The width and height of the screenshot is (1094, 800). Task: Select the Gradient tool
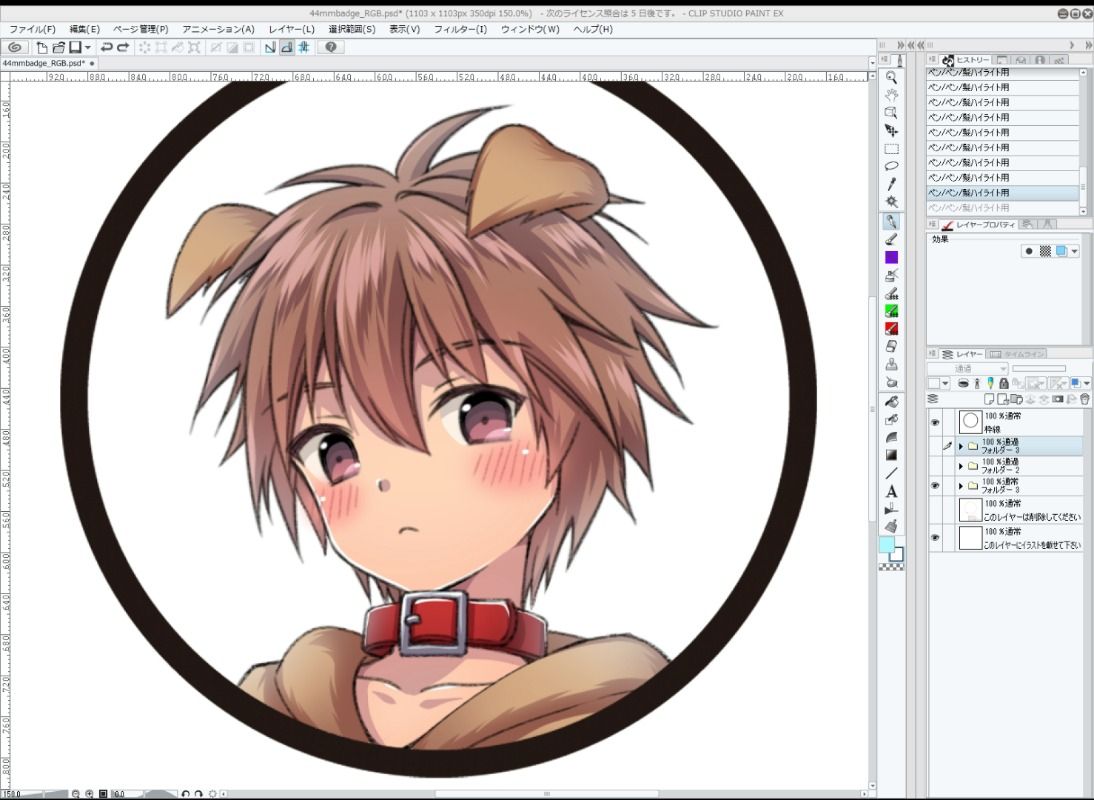coord(891,455)
